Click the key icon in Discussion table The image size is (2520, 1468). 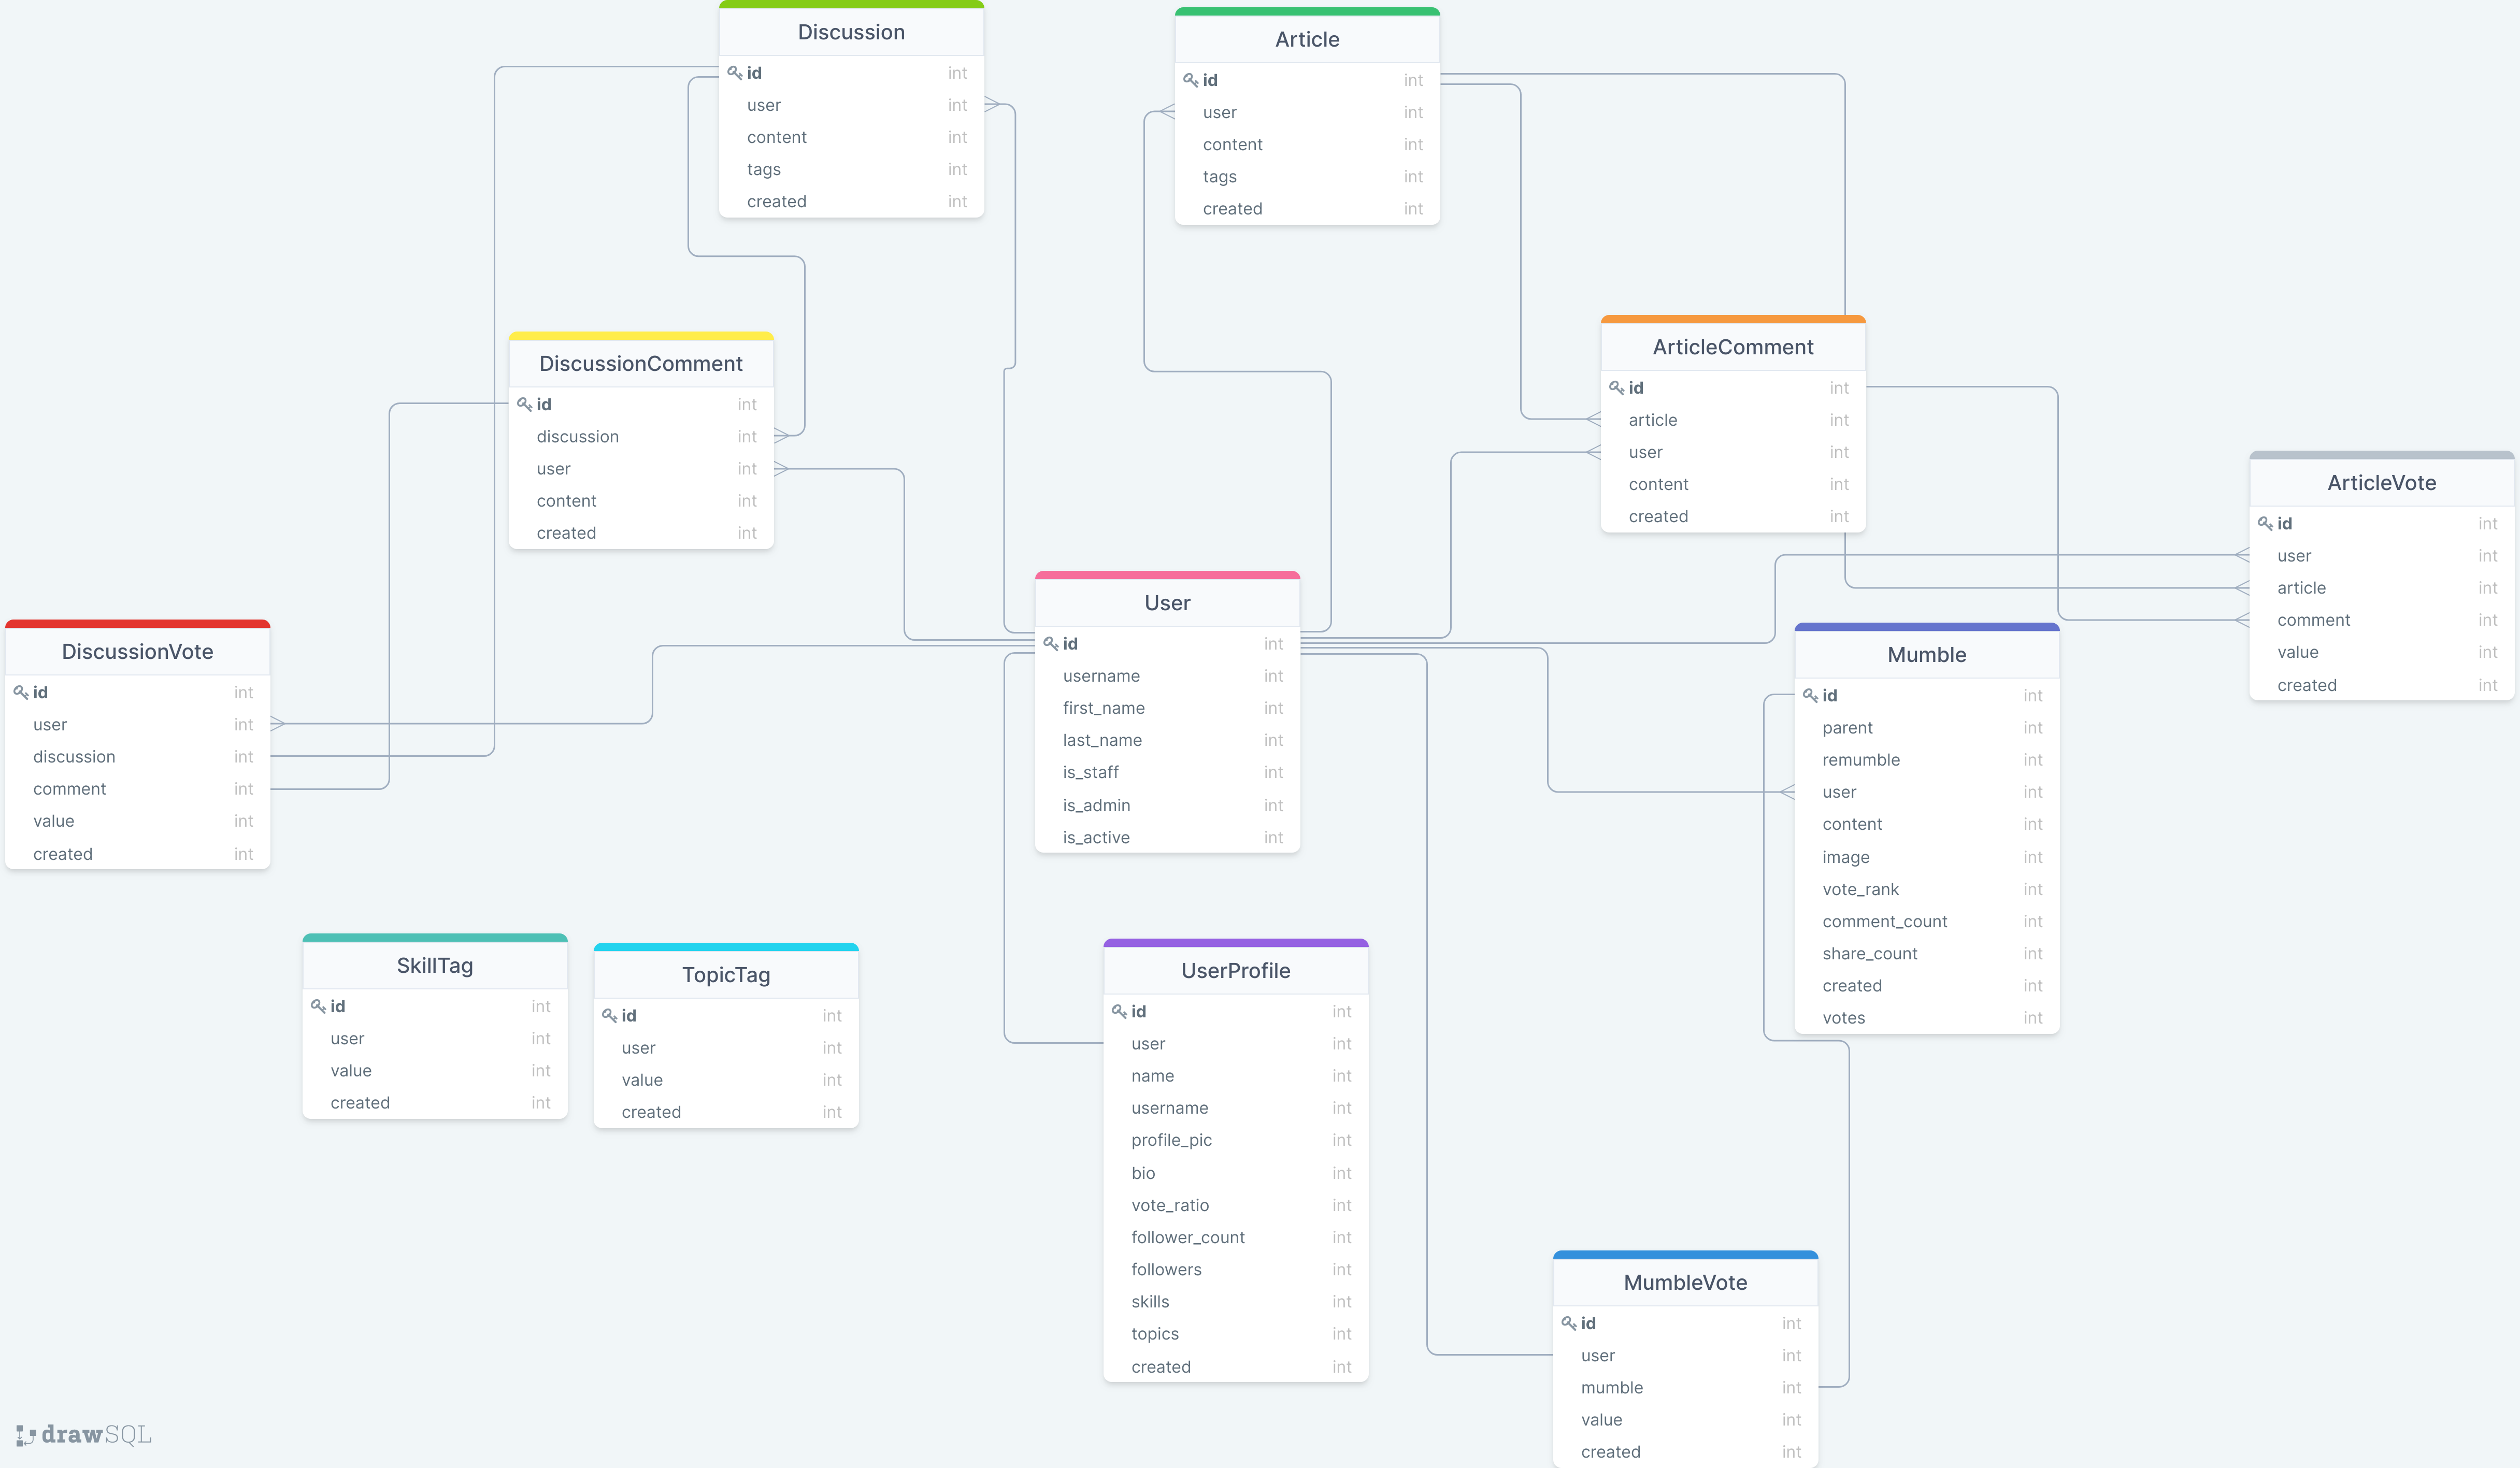pyautogui.click(x=734, y=73)
